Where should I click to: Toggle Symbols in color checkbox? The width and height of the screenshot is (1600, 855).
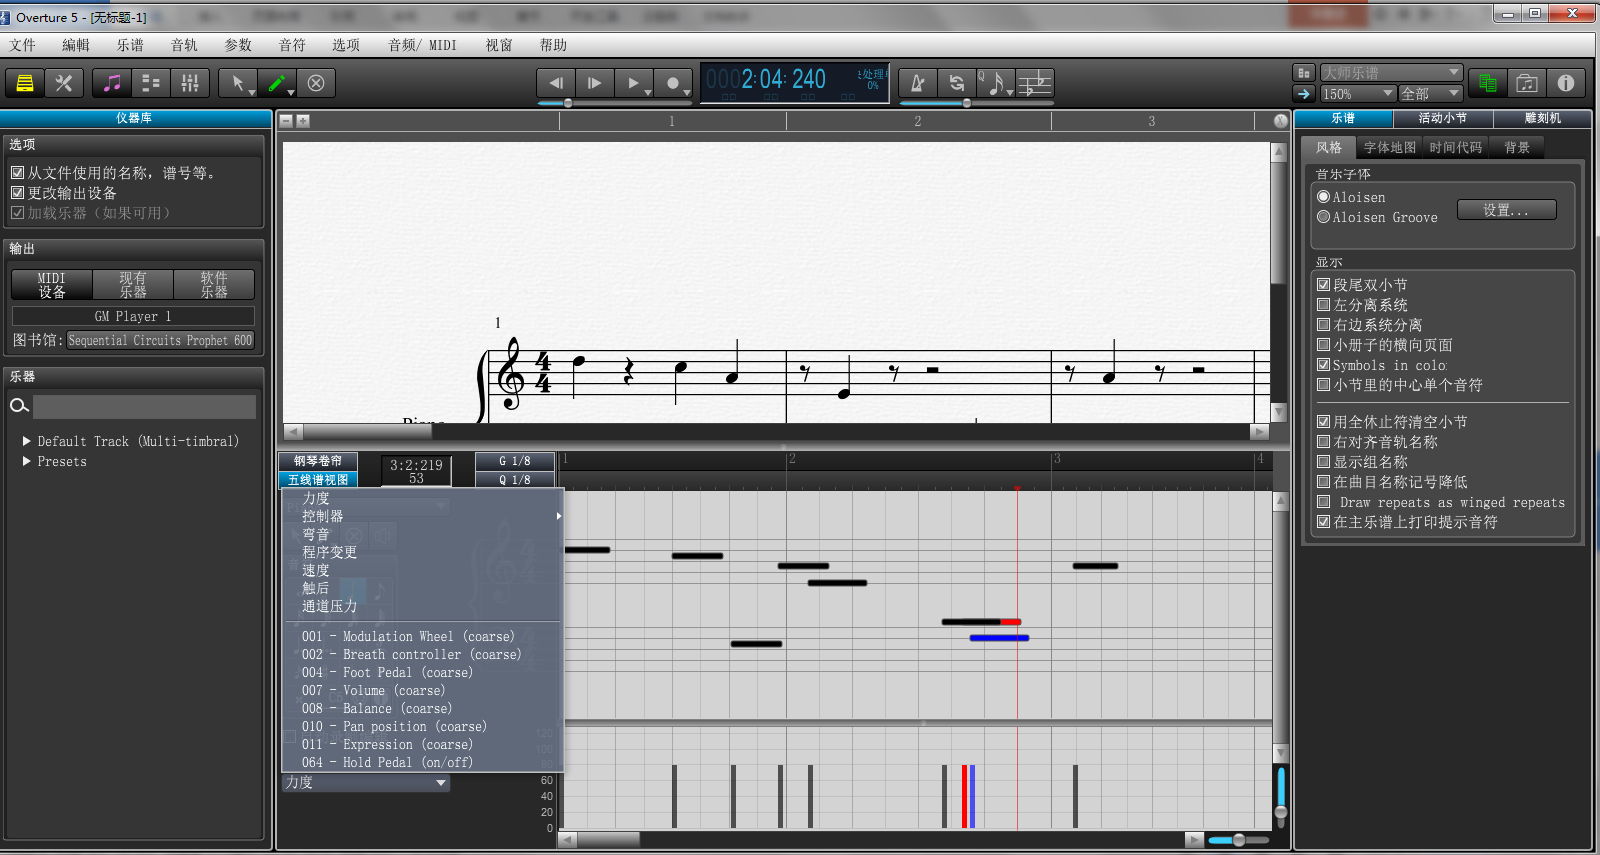coord(1323,365)
